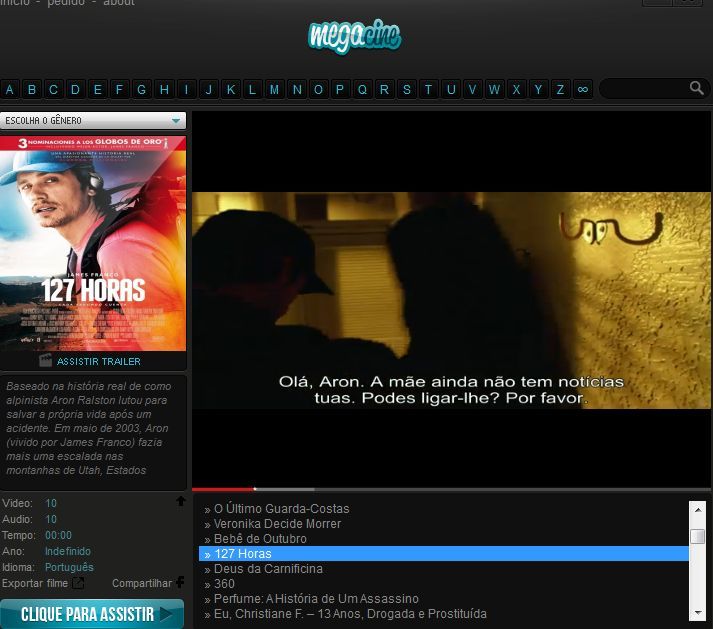713x629 pixels.
Task: Click the search input field
Action: click(646, 88)
